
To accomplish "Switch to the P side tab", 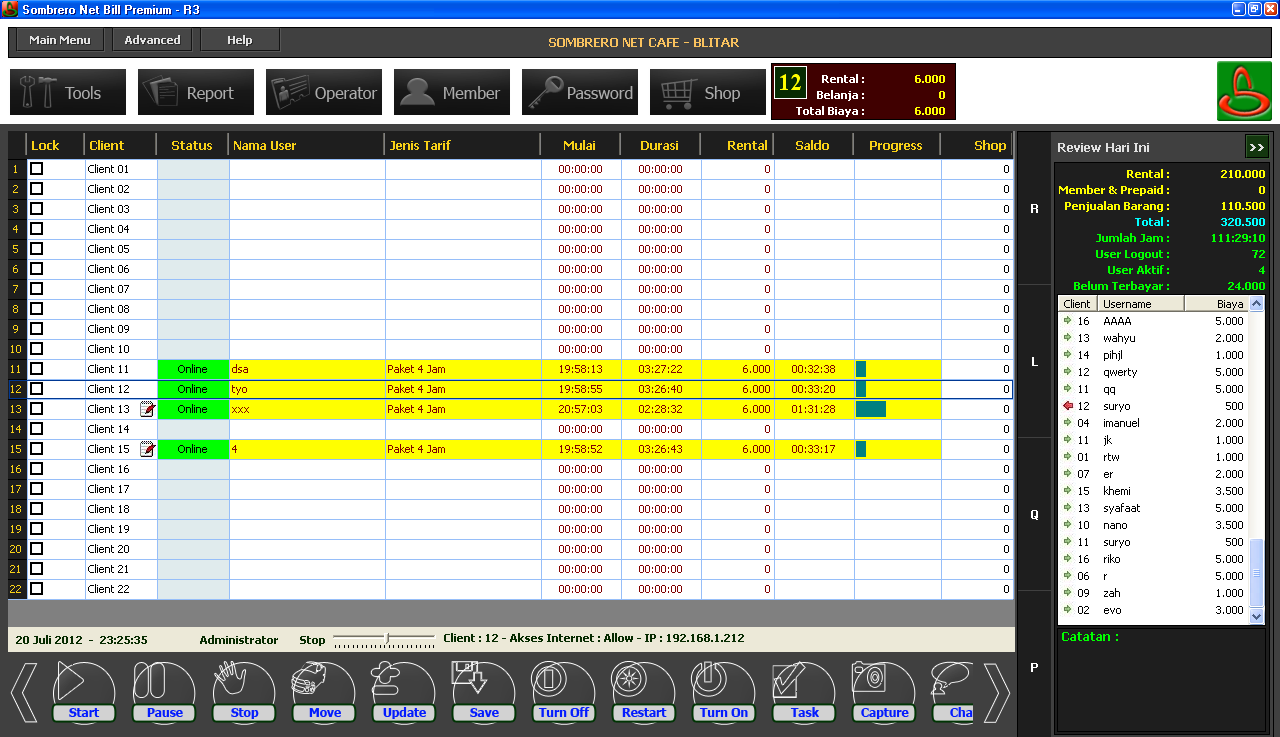I will (1034, 667).
